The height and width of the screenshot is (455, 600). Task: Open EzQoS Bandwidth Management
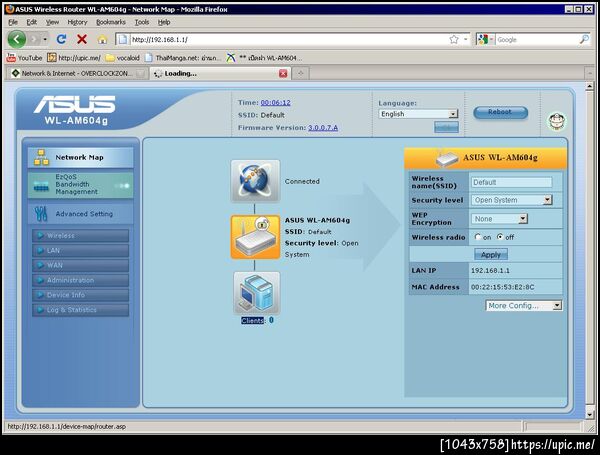(80, 184)
